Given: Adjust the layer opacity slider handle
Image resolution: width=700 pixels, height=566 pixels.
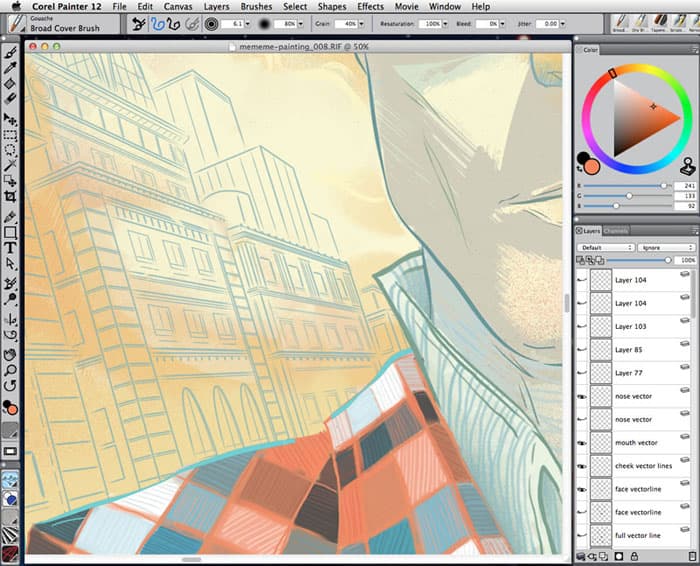Looking at the screenshot, I should [668, 260].
